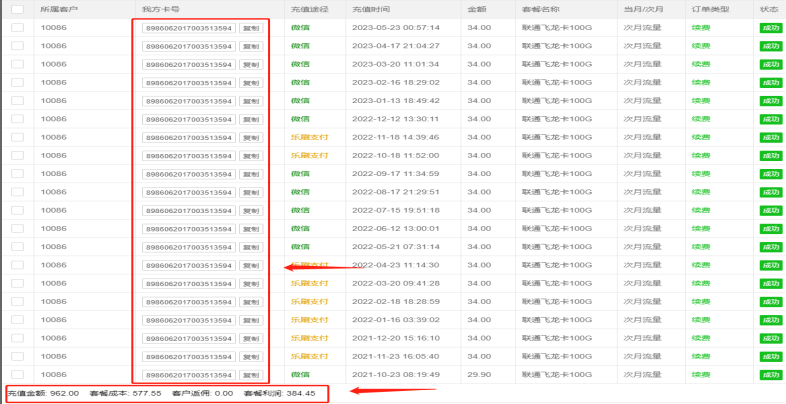Check the 2022-03-20 09:41:28 row box

(18, 283)
